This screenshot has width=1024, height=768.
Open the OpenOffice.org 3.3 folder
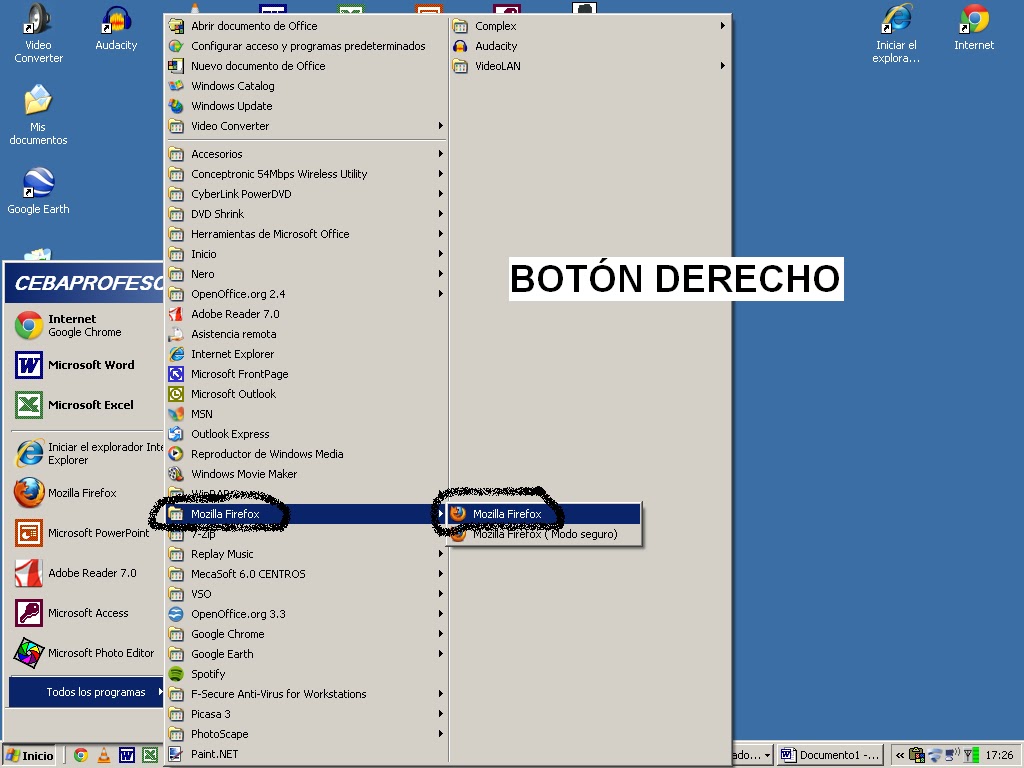[307, 614]
